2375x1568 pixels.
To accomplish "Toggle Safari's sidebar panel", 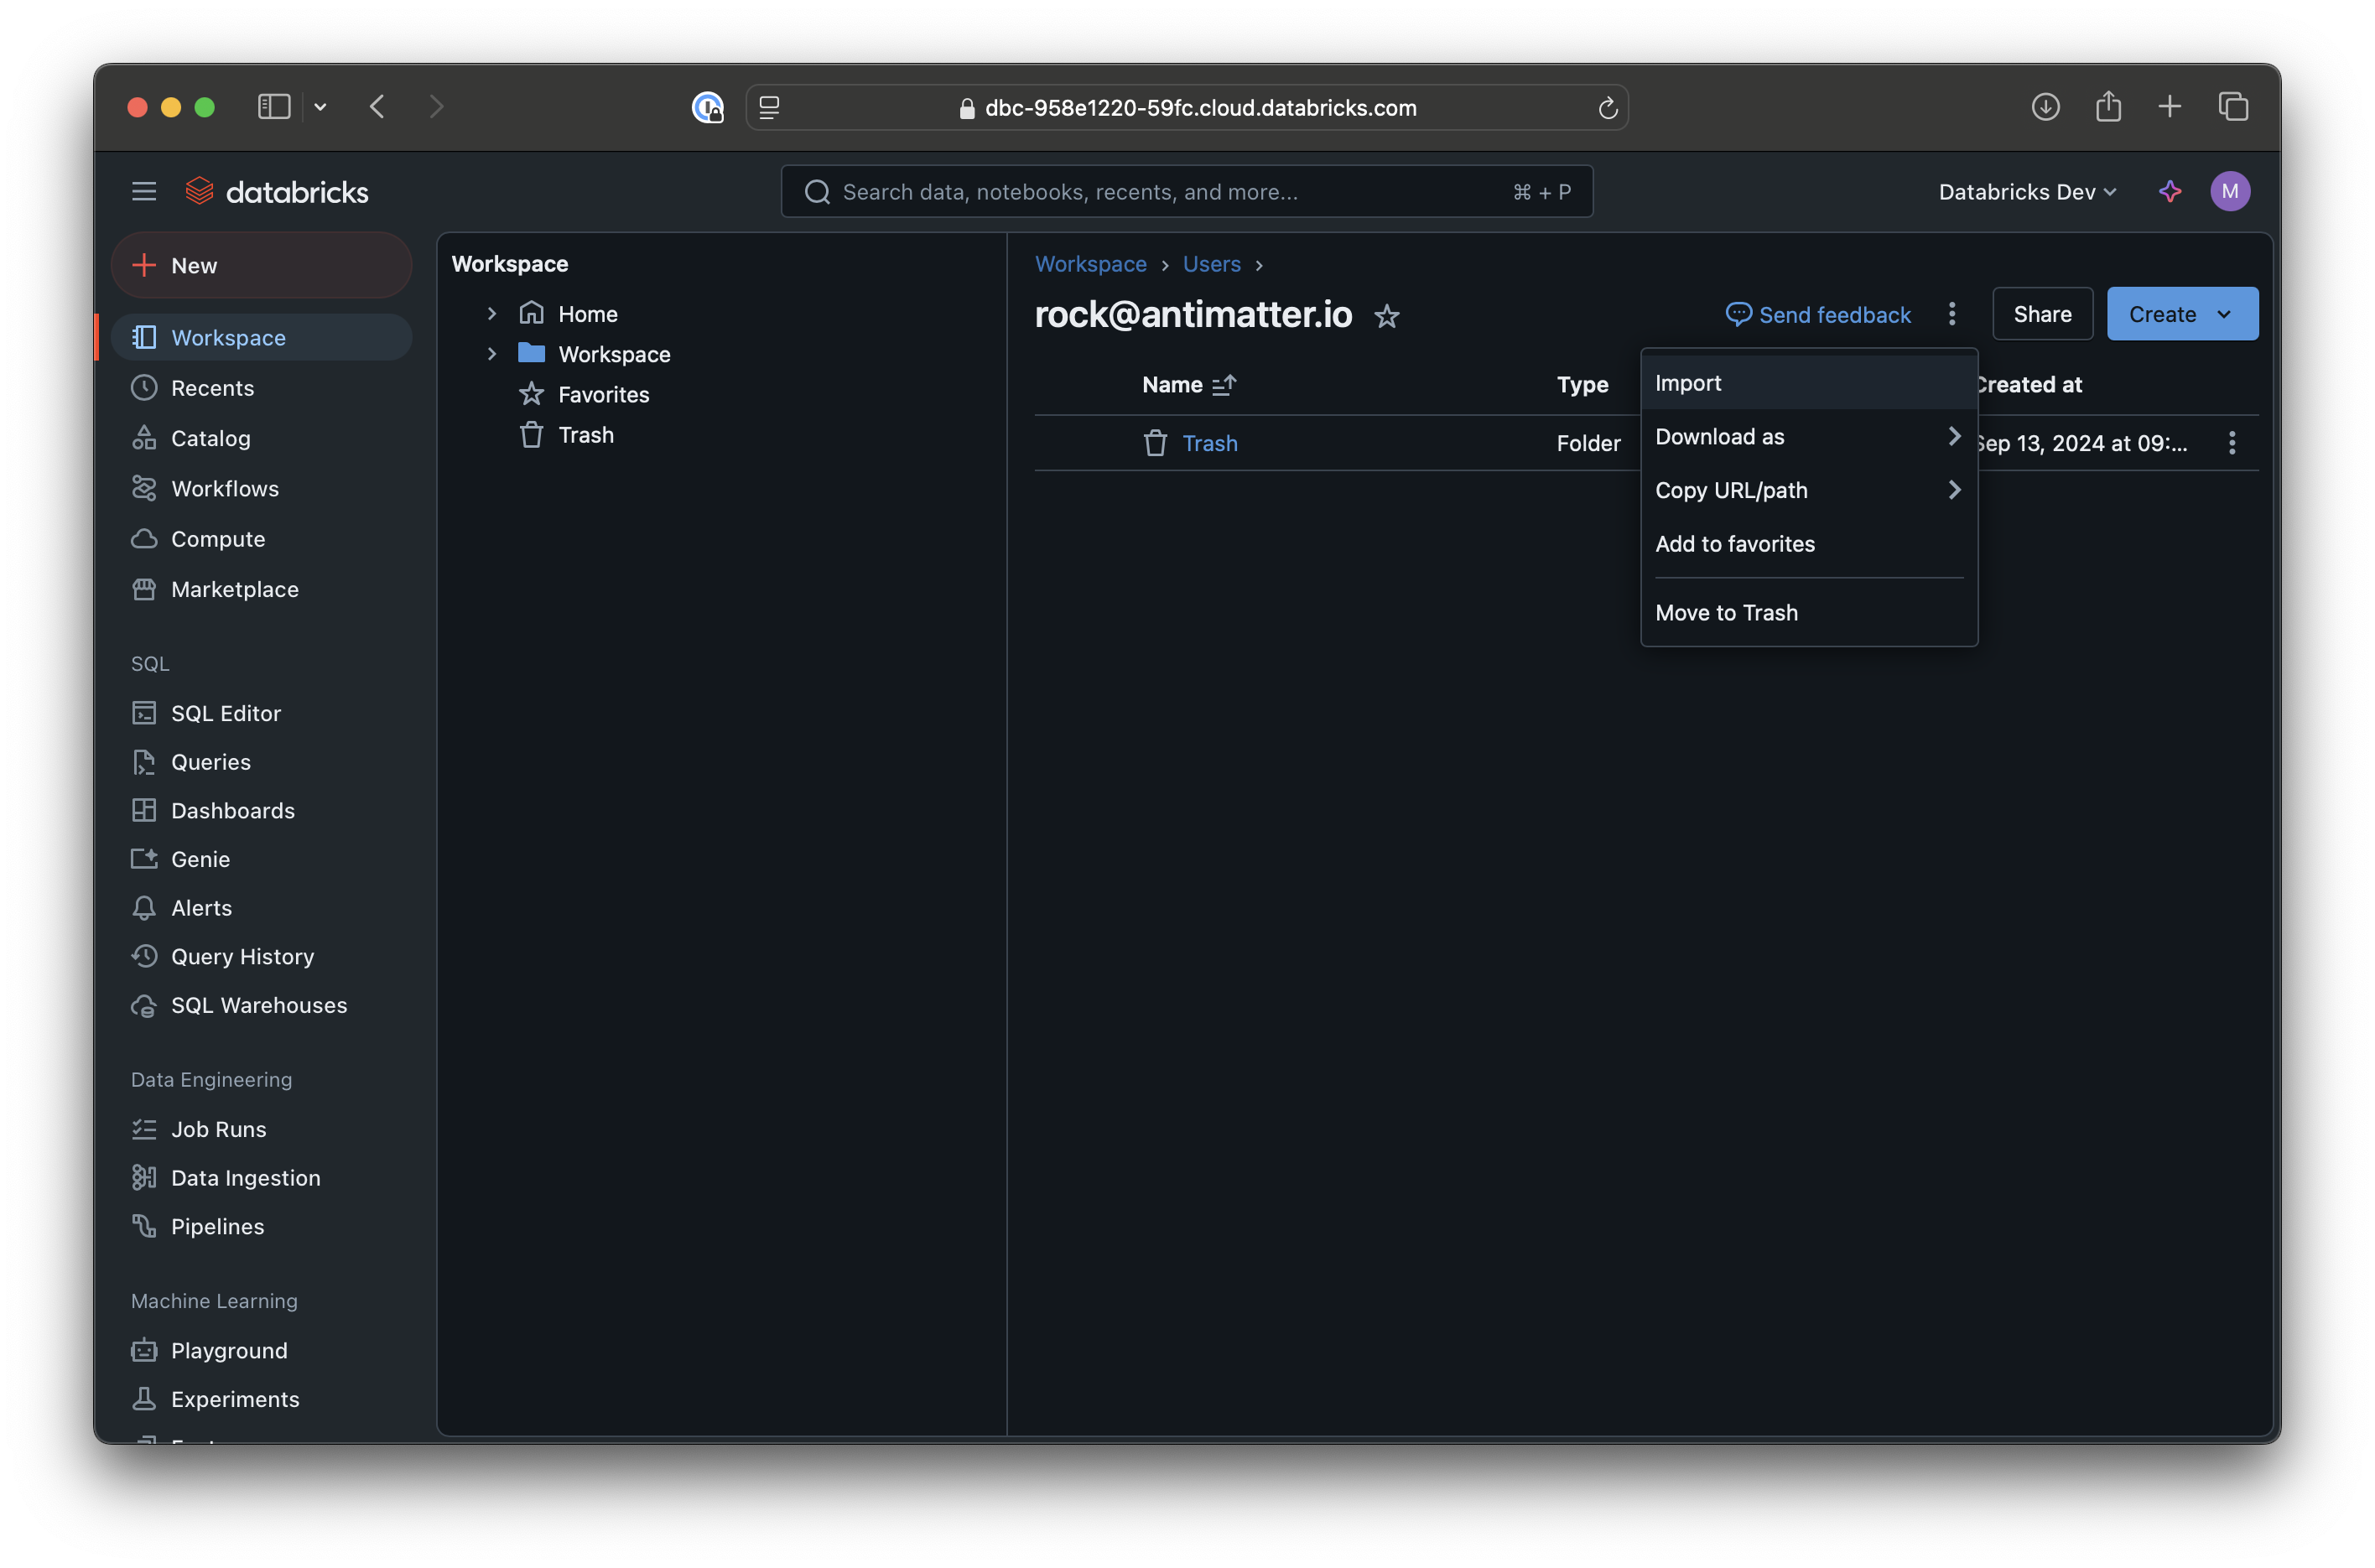I will 274,107.
